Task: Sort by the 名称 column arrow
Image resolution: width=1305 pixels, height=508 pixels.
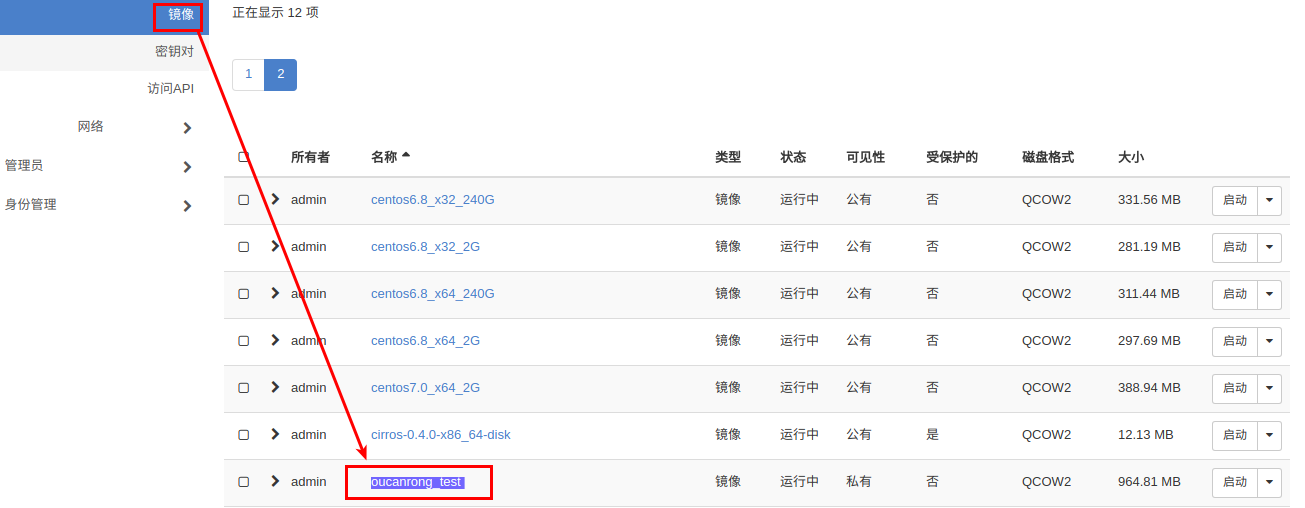Action: click(x=406, y=156)
